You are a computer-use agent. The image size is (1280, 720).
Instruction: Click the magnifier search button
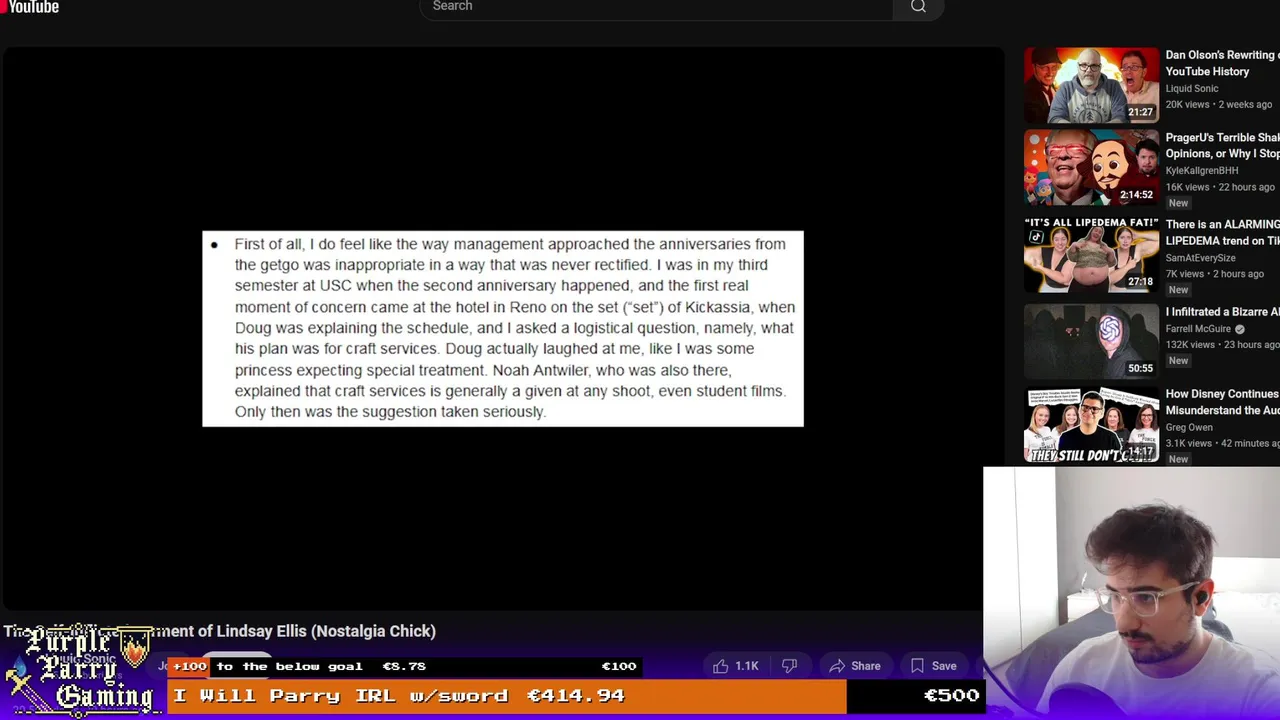point(918,7)
